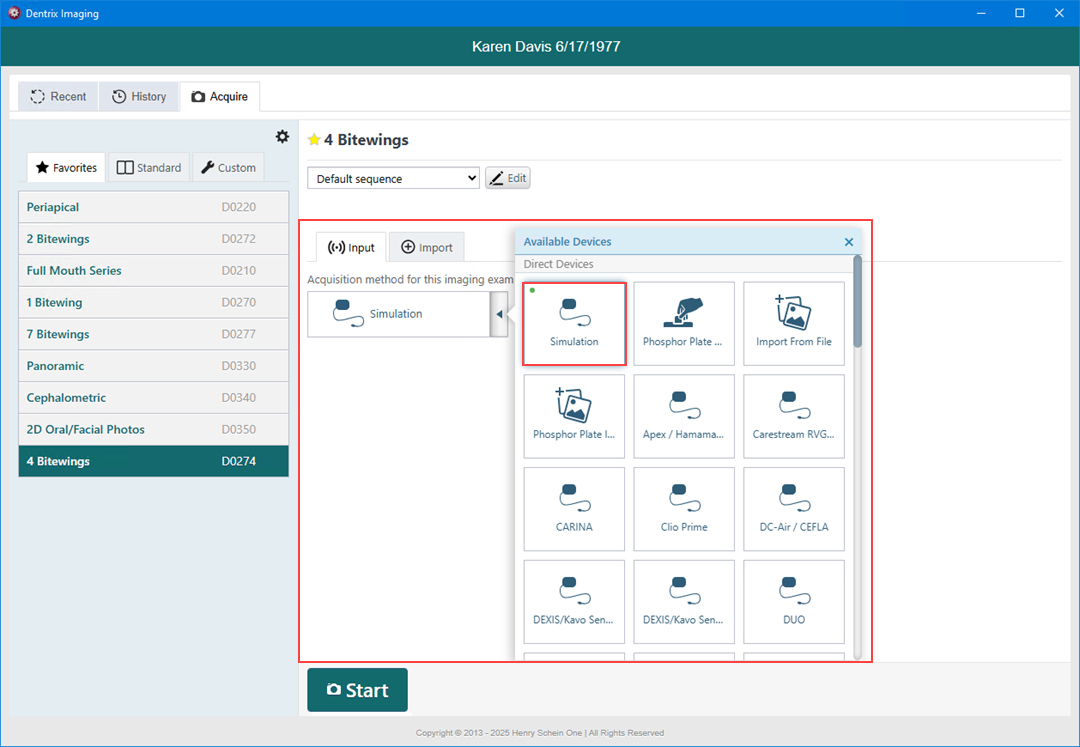1080x747 pixels.
Task: Open the Import tab
Action: coord(427,248)
